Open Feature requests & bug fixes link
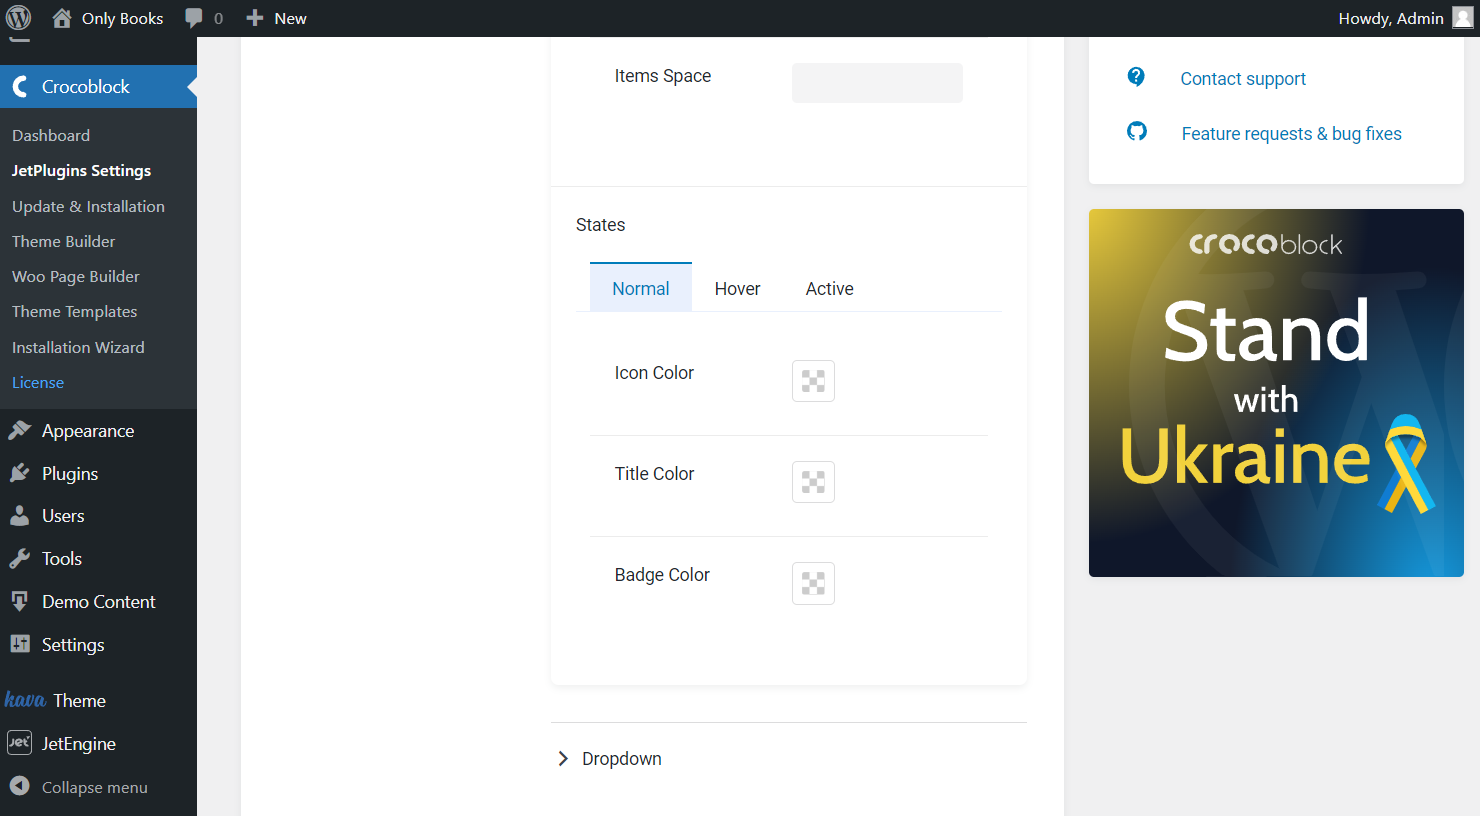This screenshot has width=1480, height=816. coord(1292,134)
